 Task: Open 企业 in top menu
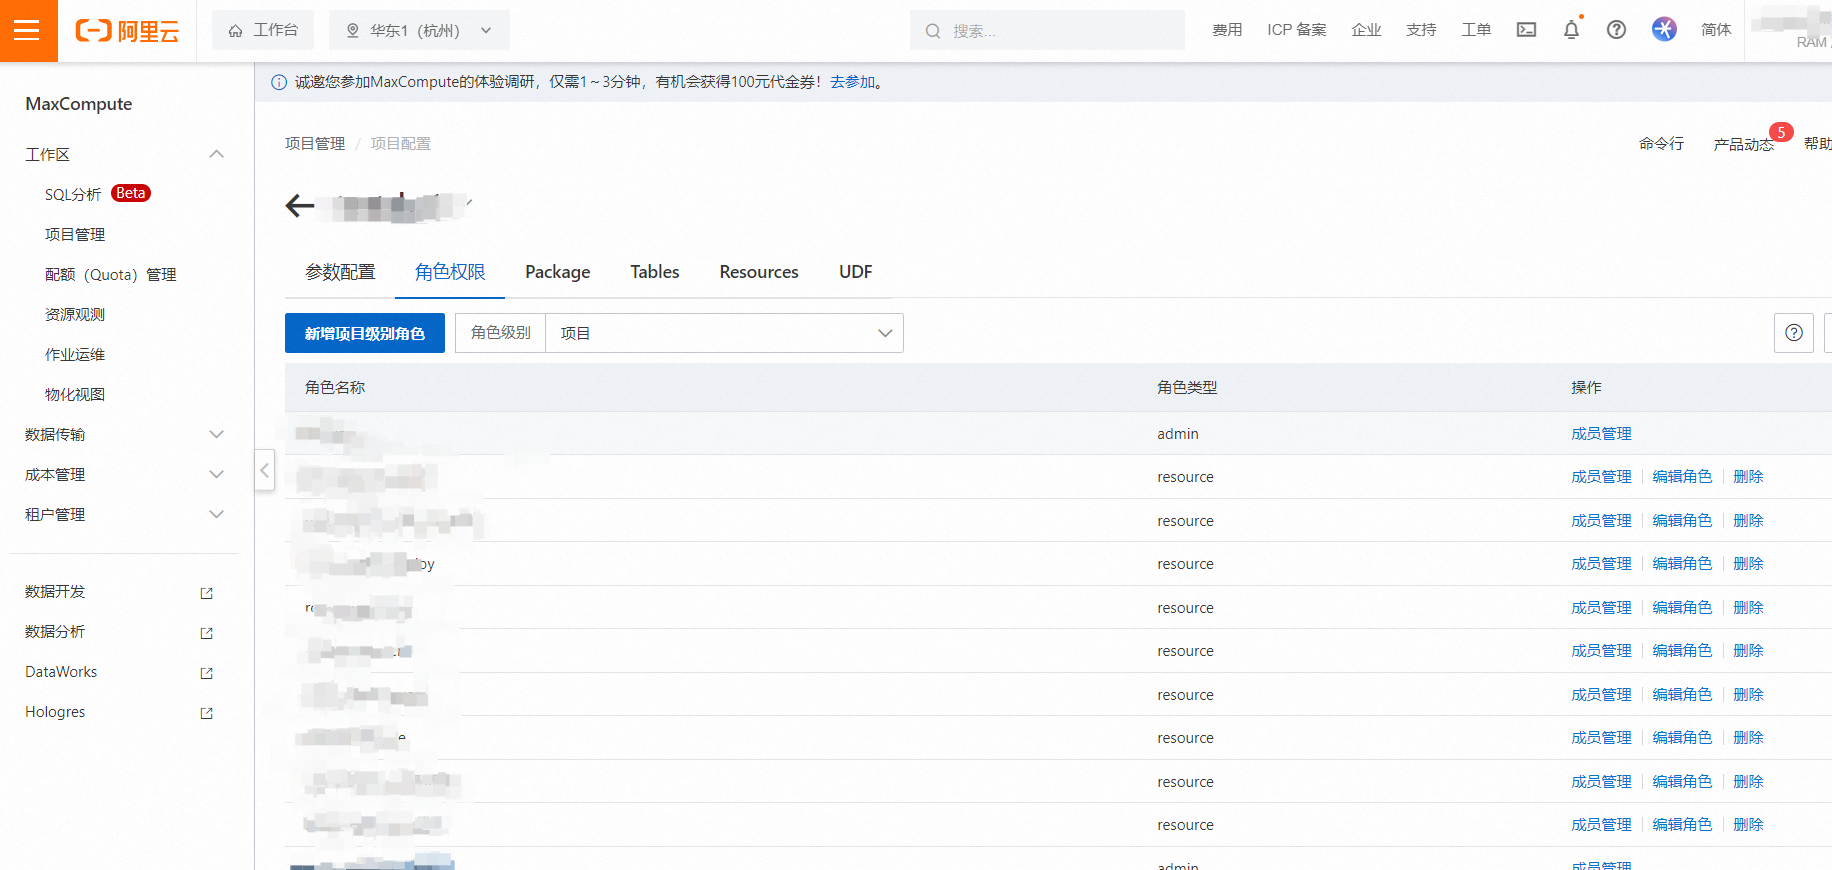coord(1366,30)
